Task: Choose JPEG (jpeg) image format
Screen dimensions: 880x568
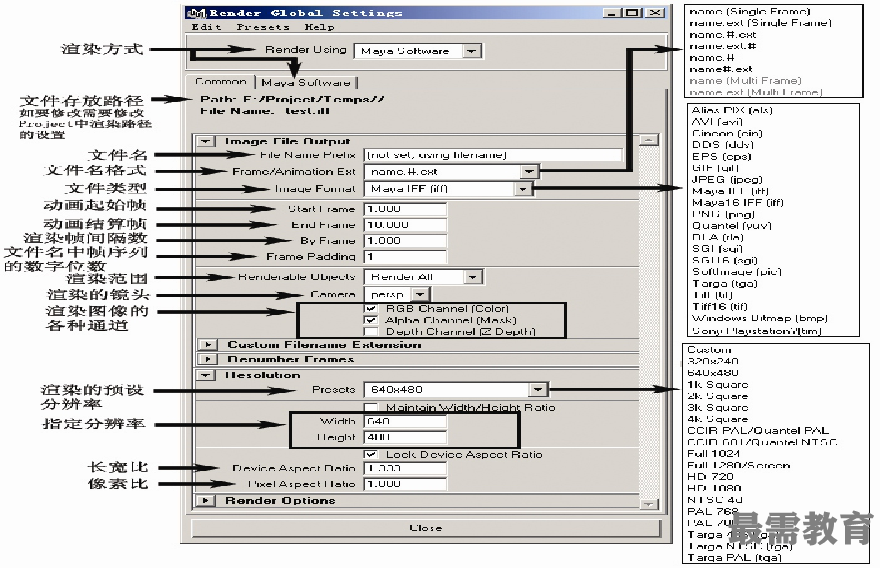Action: point(727,180)
